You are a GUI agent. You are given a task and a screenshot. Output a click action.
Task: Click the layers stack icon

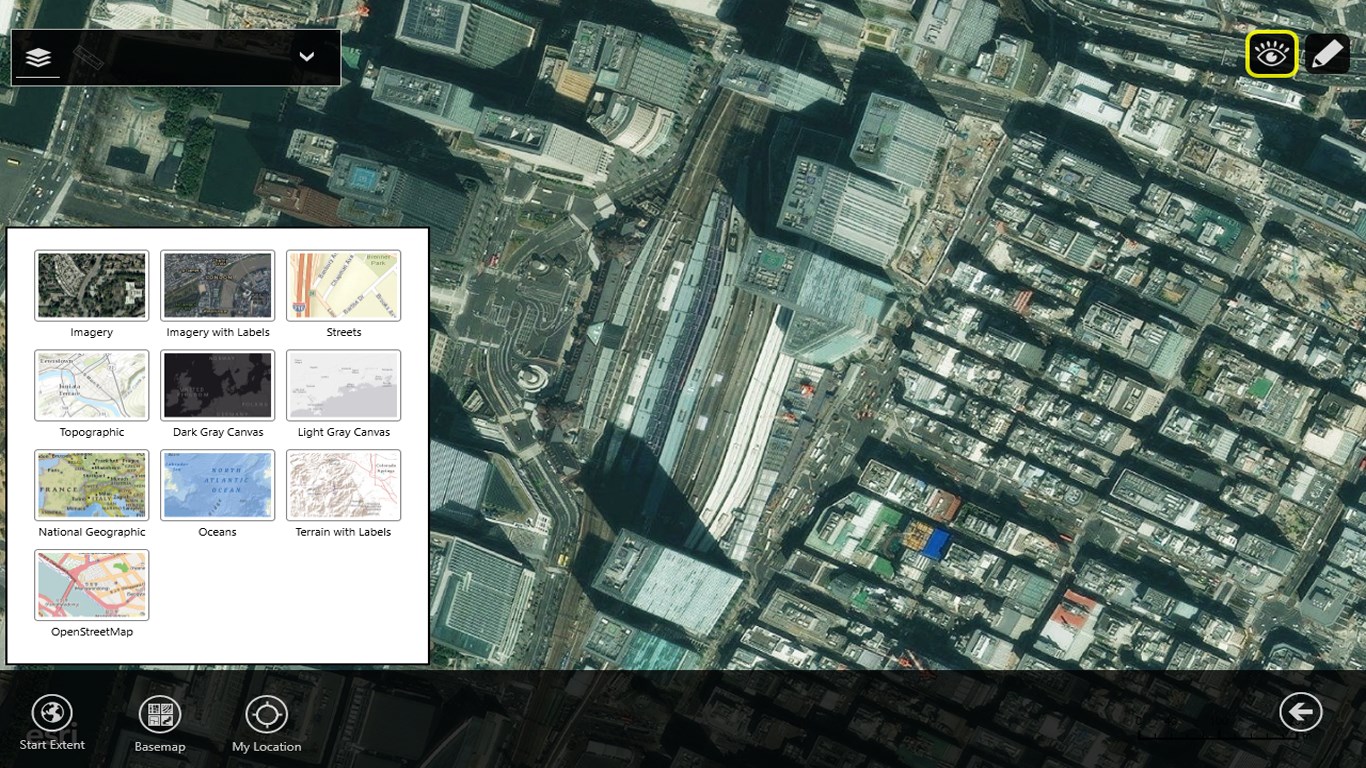38,58
